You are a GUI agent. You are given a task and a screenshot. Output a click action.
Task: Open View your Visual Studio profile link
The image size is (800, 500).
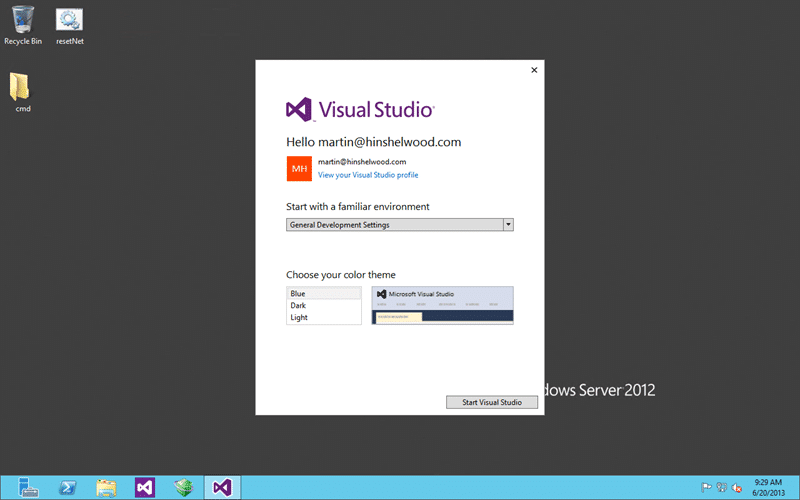(368, 175)
